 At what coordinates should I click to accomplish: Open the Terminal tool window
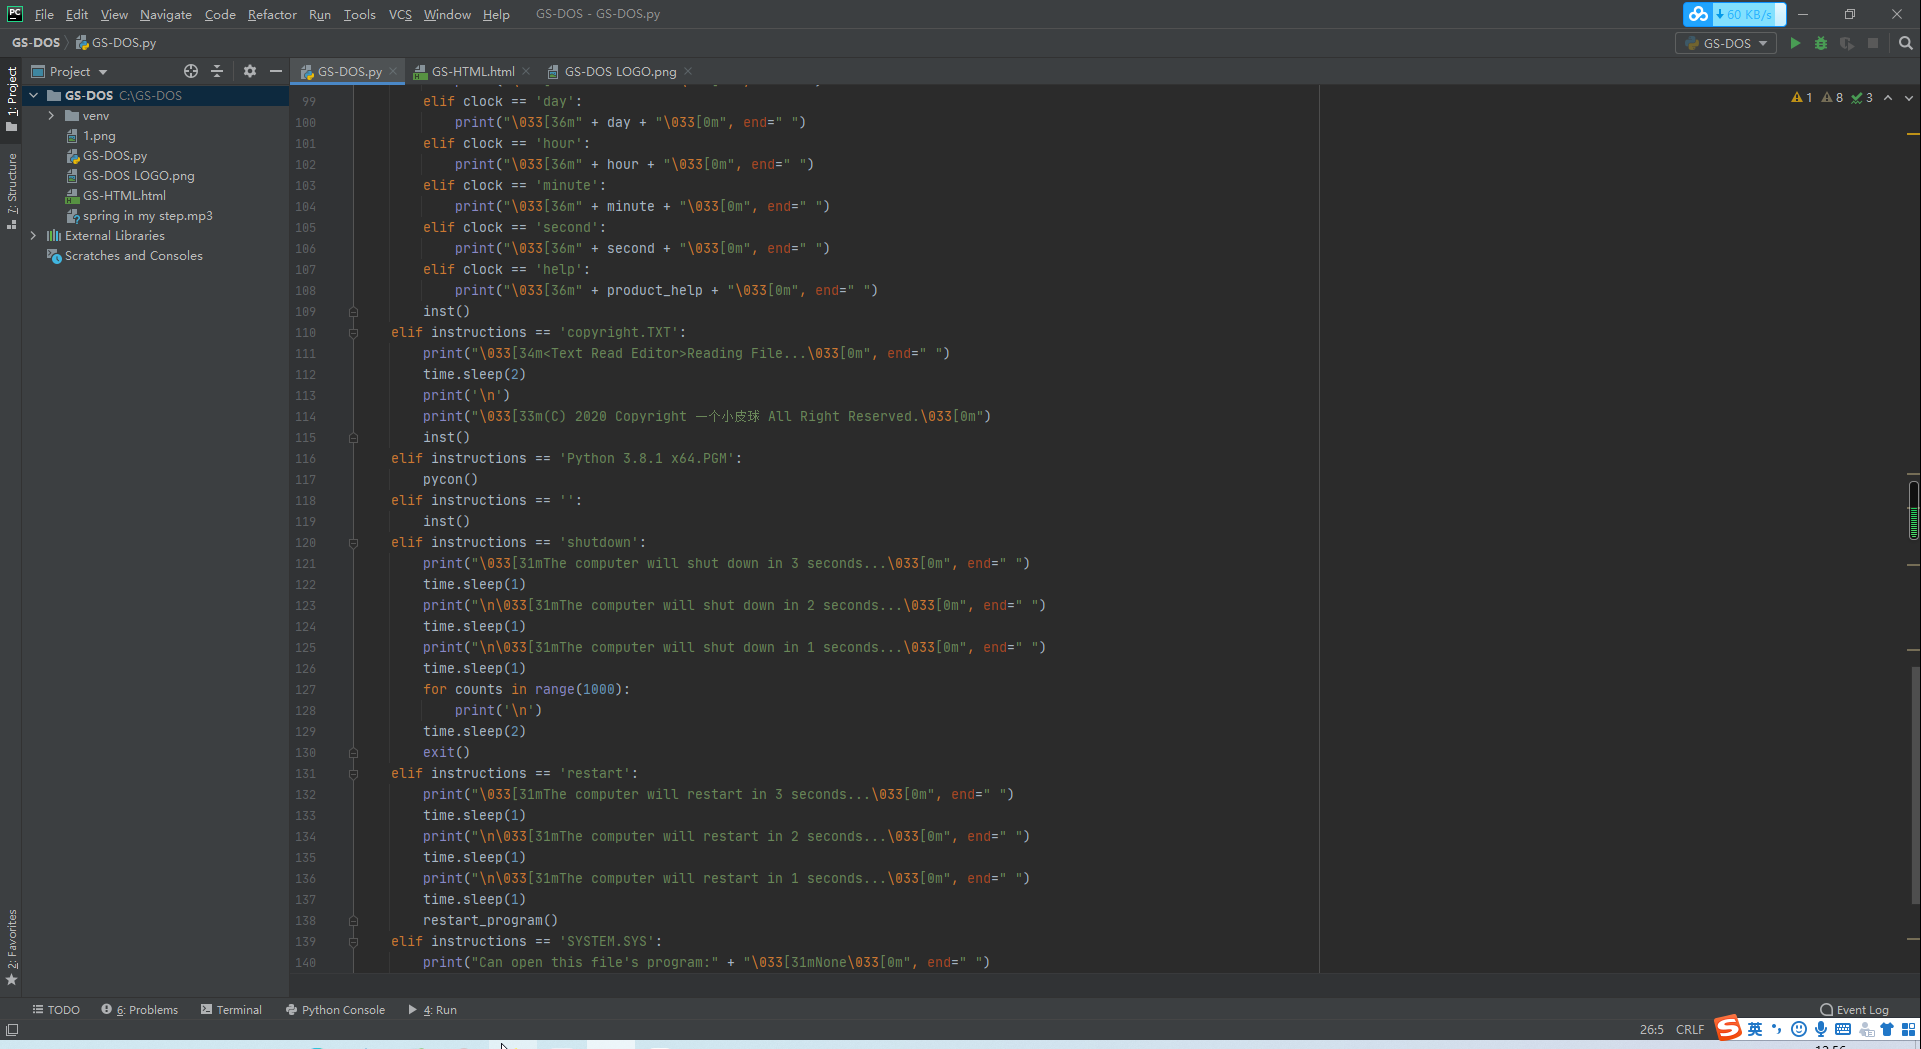pyautogui.click(x=231, y=1010)
